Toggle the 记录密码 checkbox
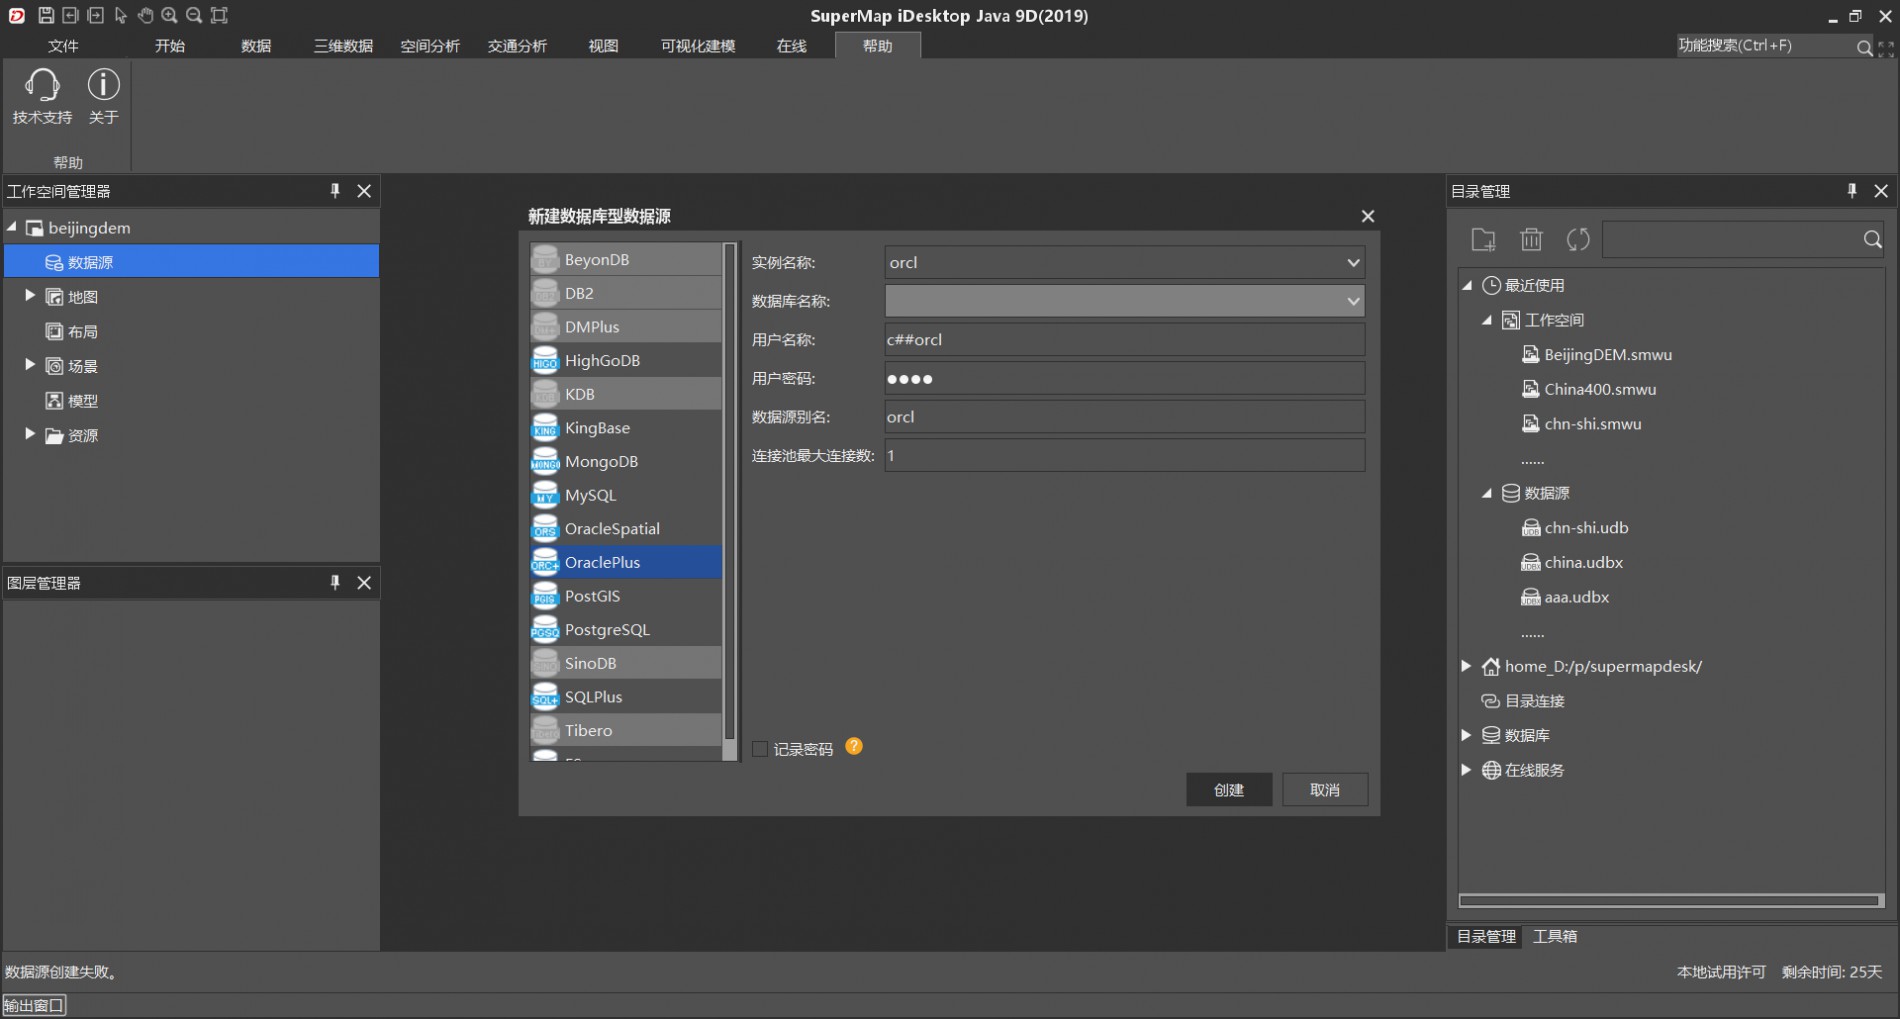Screen dimensions: 1900x1019 point(760,749)
